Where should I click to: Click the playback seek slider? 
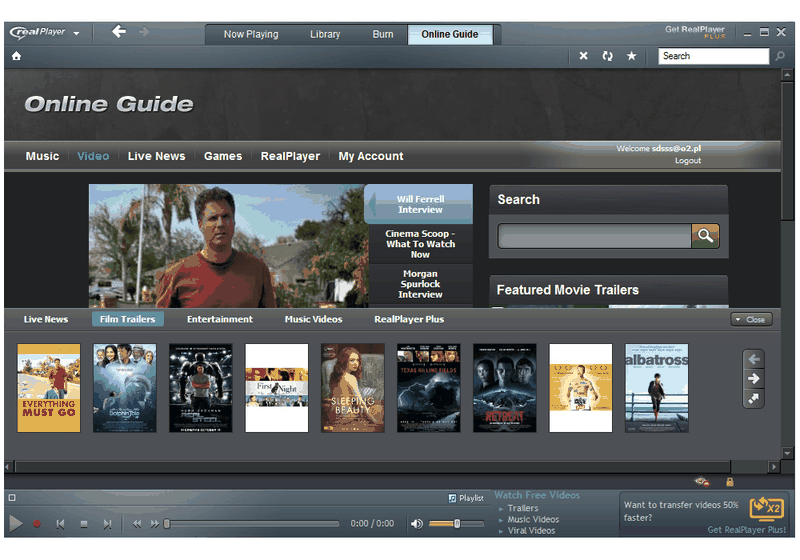[x=252, y=524]
